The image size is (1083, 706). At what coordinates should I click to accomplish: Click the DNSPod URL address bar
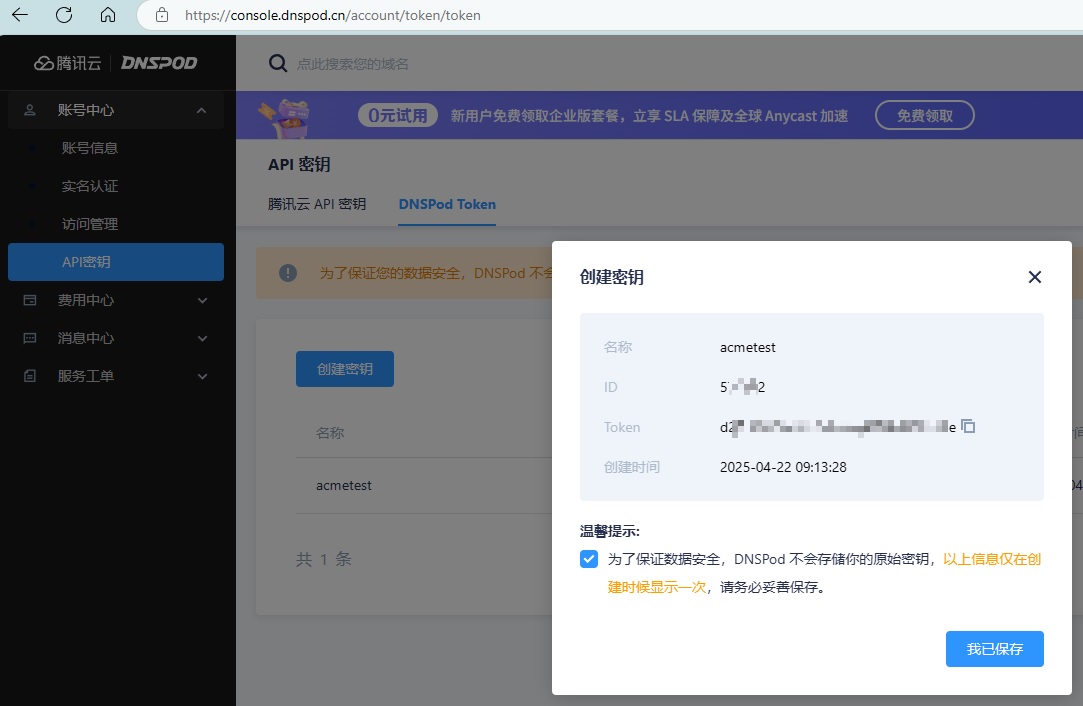333,15
